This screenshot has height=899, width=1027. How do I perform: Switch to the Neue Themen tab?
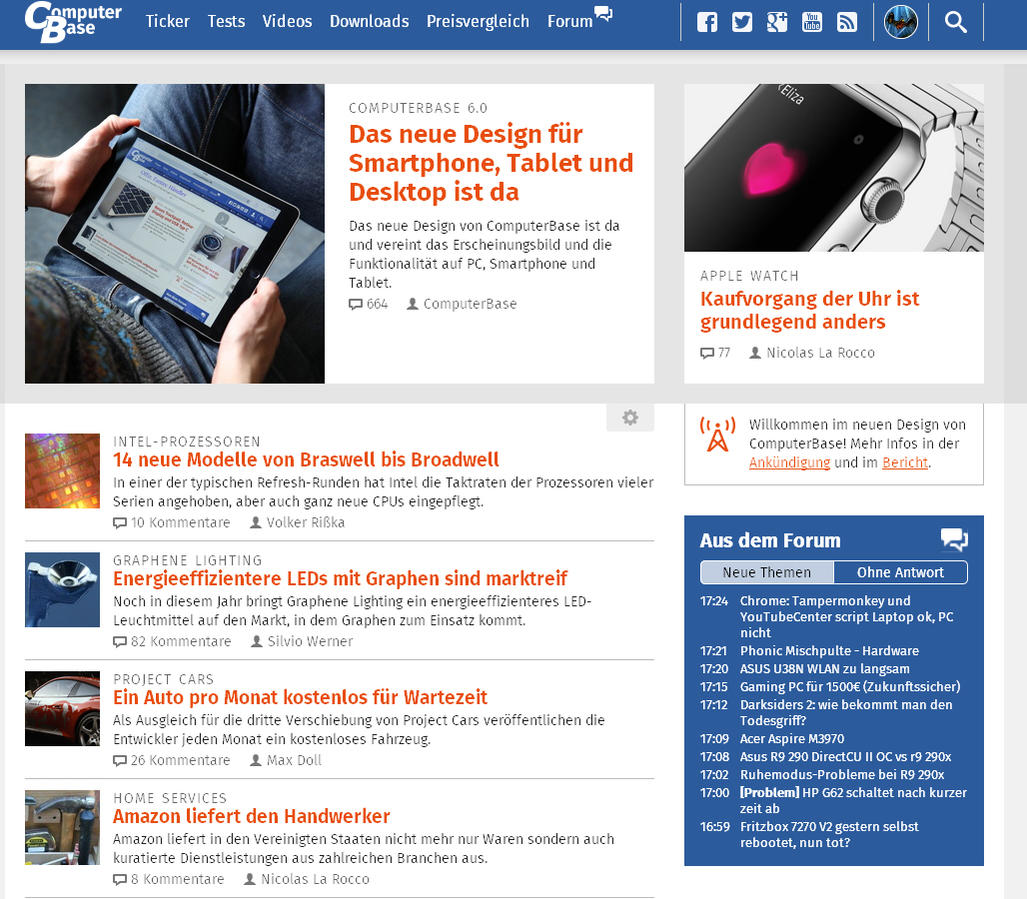click(767, 572)
